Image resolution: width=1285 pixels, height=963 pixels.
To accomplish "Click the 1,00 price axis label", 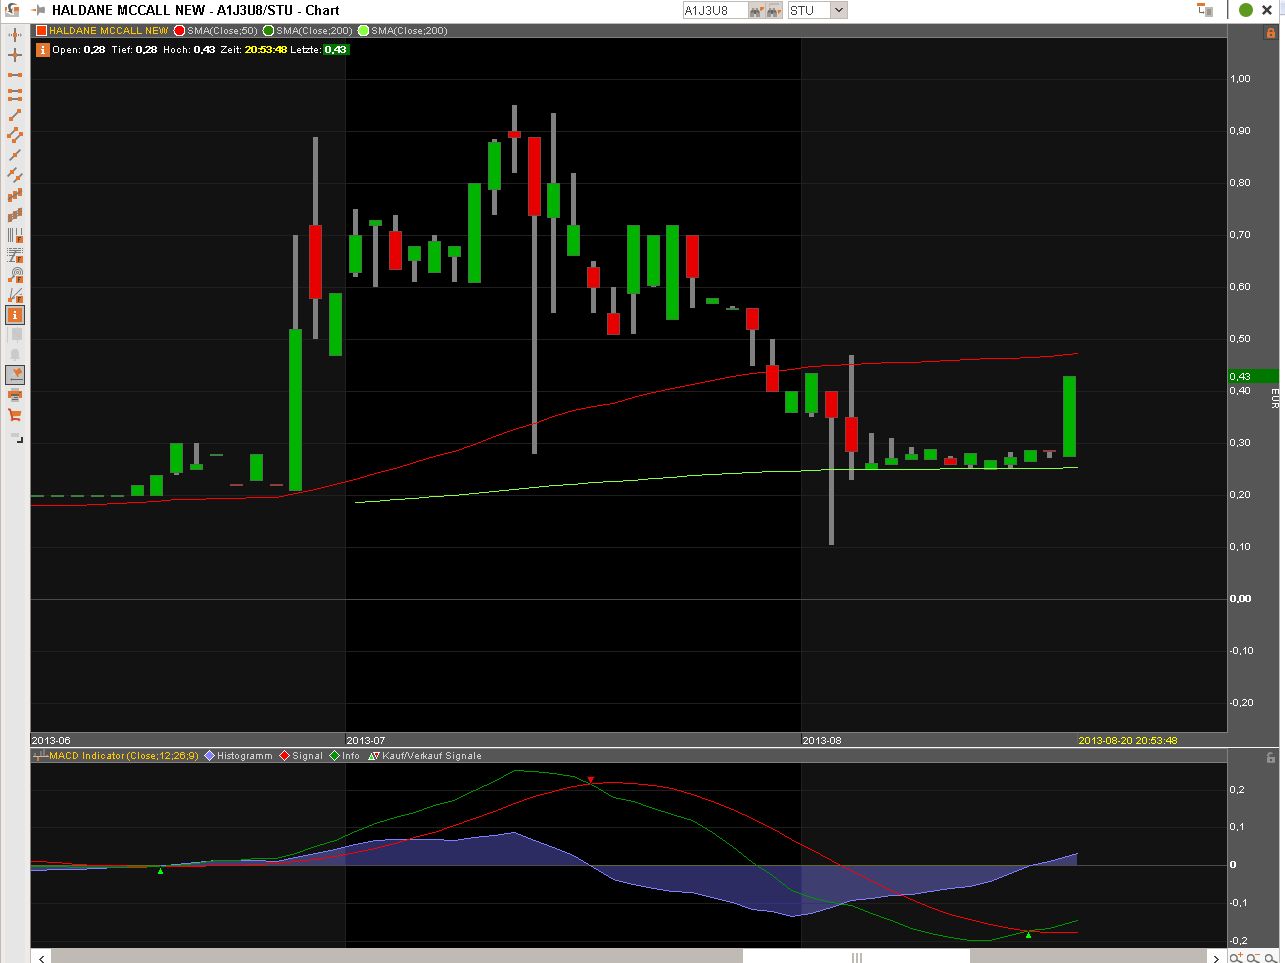I will (x=1240, y=79).
